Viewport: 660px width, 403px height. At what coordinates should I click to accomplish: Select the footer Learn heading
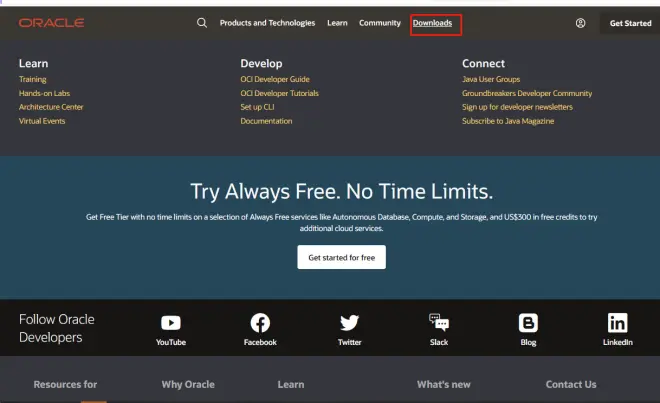pyautogui.click(x=291, y=384)
